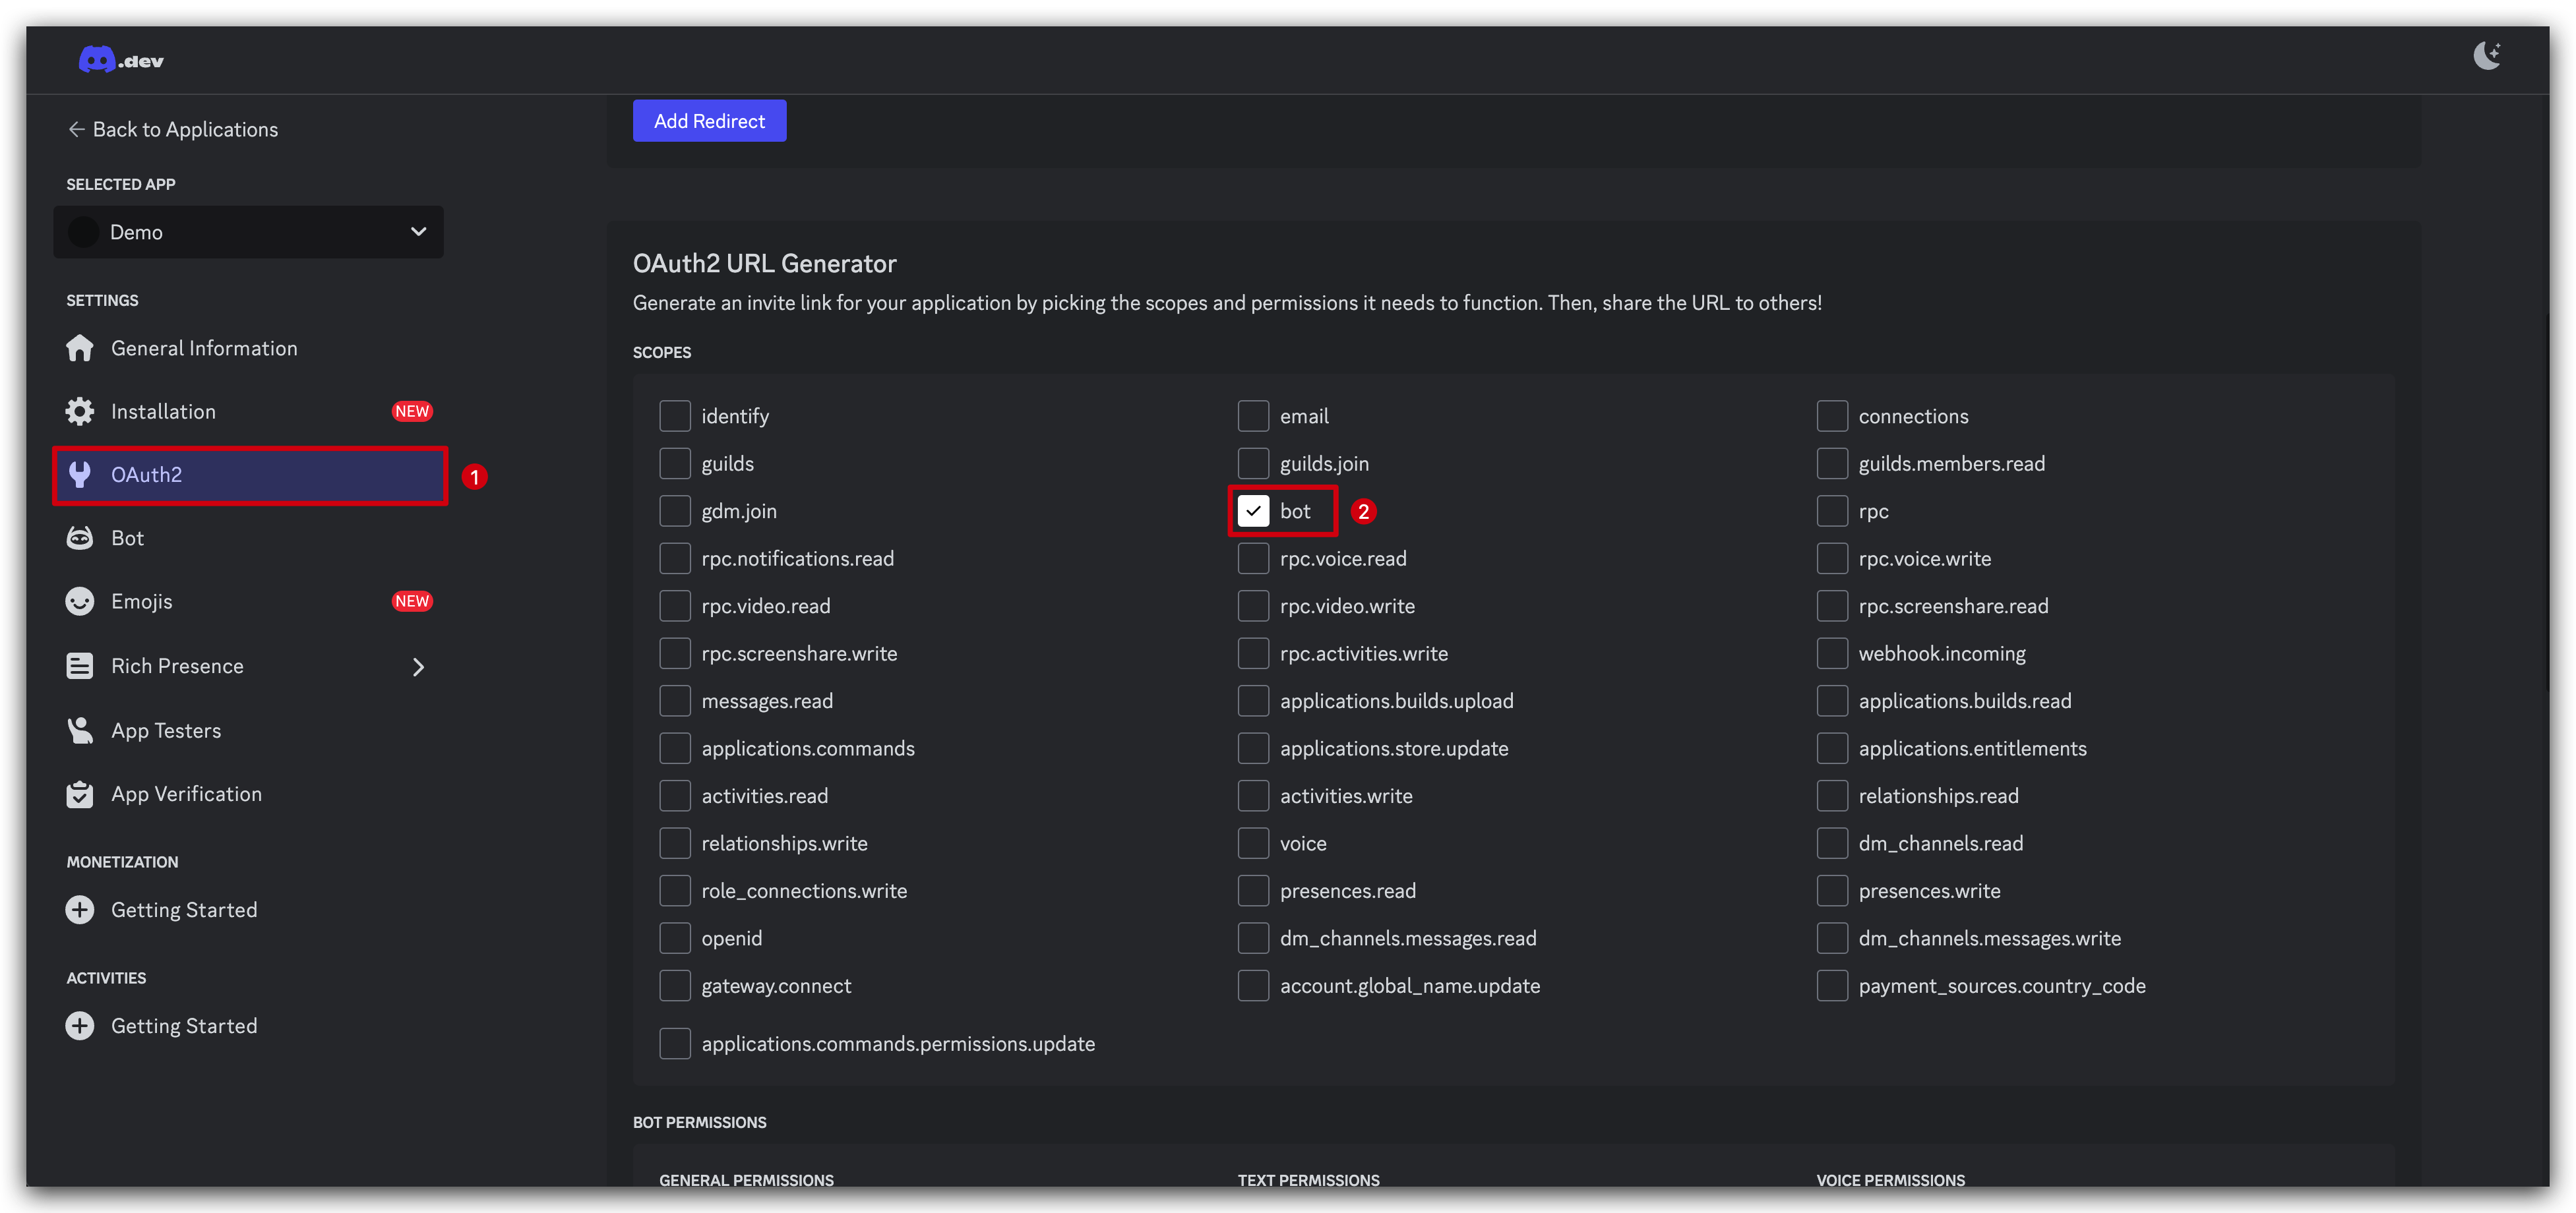Check the guilds scope
The height and width of the screenshot is (1213, 2576).
point(675,463)
